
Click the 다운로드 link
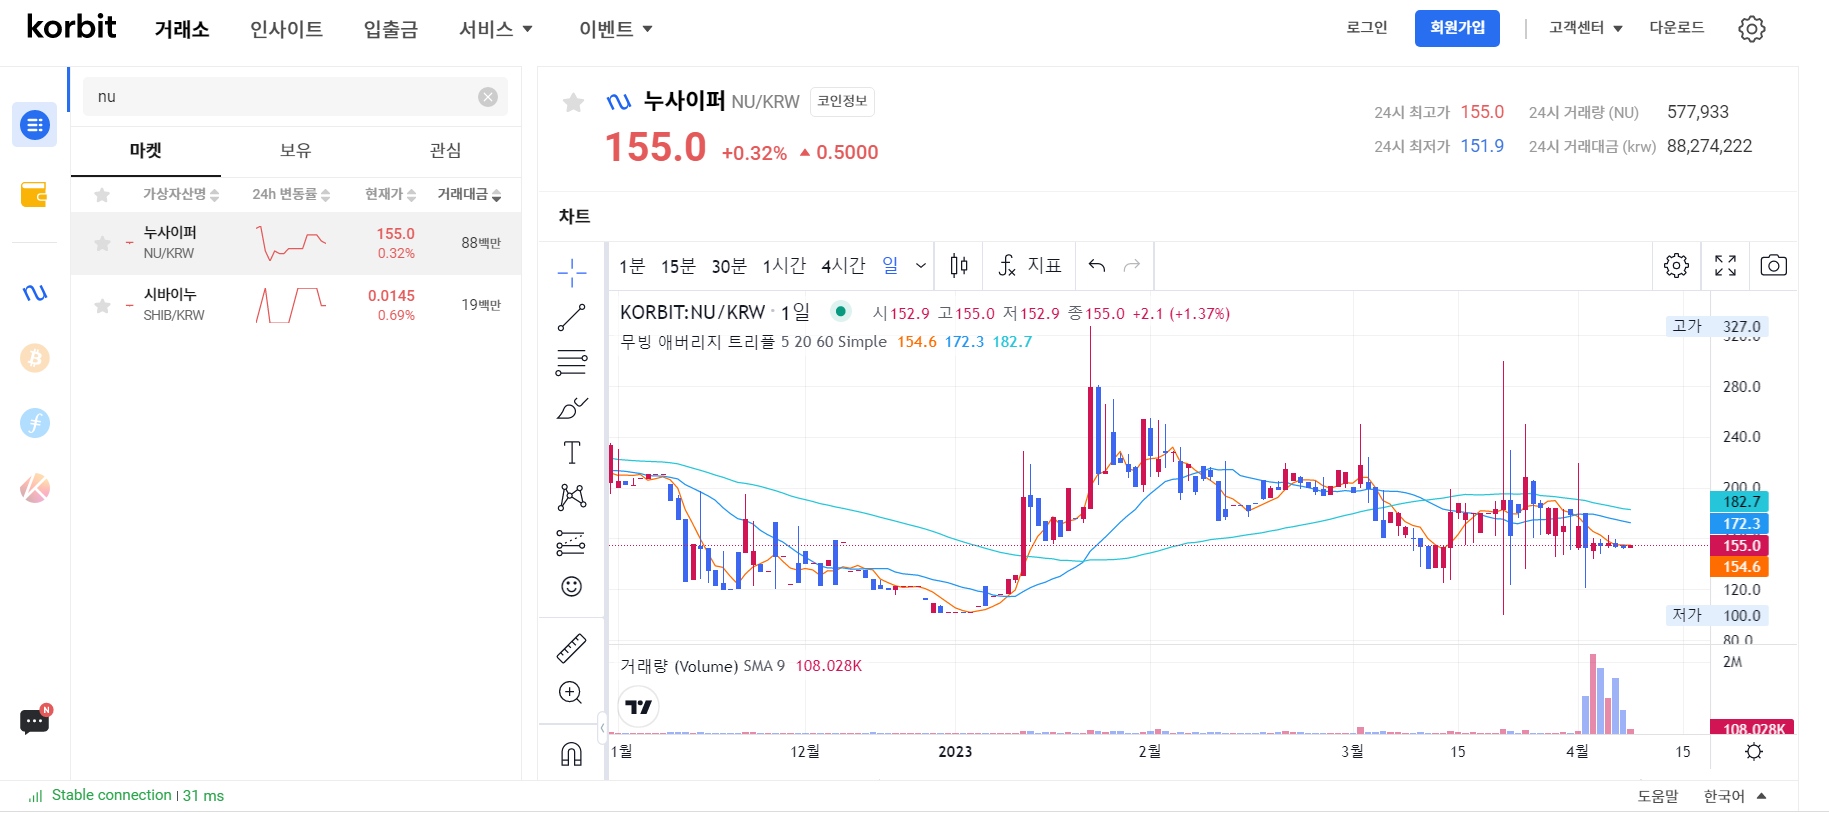[x=1677, y=28]
